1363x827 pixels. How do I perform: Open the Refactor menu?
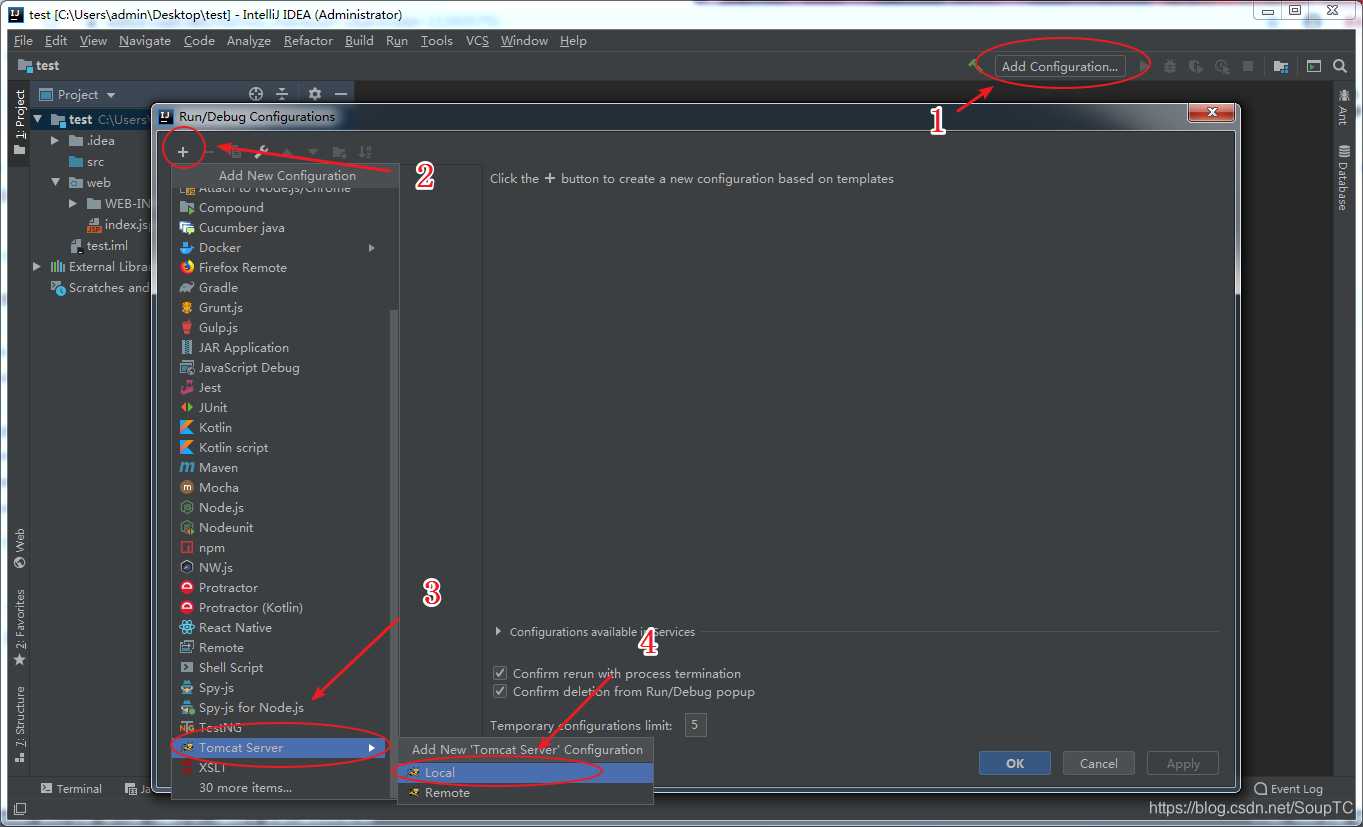308,41
